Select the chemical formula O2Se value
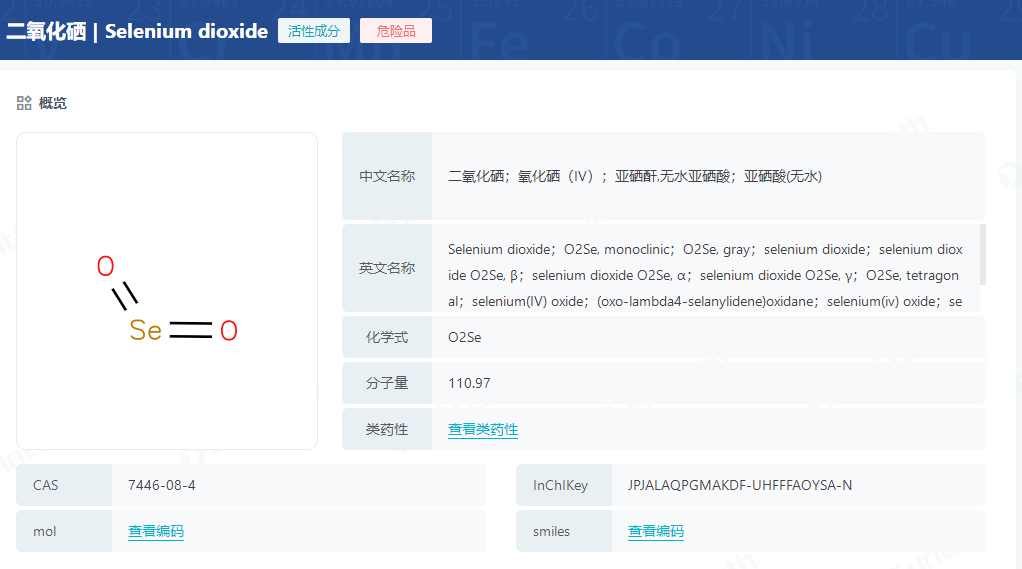Image resolution: width=1022 pixels, height=569 pixels. (x=465, y=337)
